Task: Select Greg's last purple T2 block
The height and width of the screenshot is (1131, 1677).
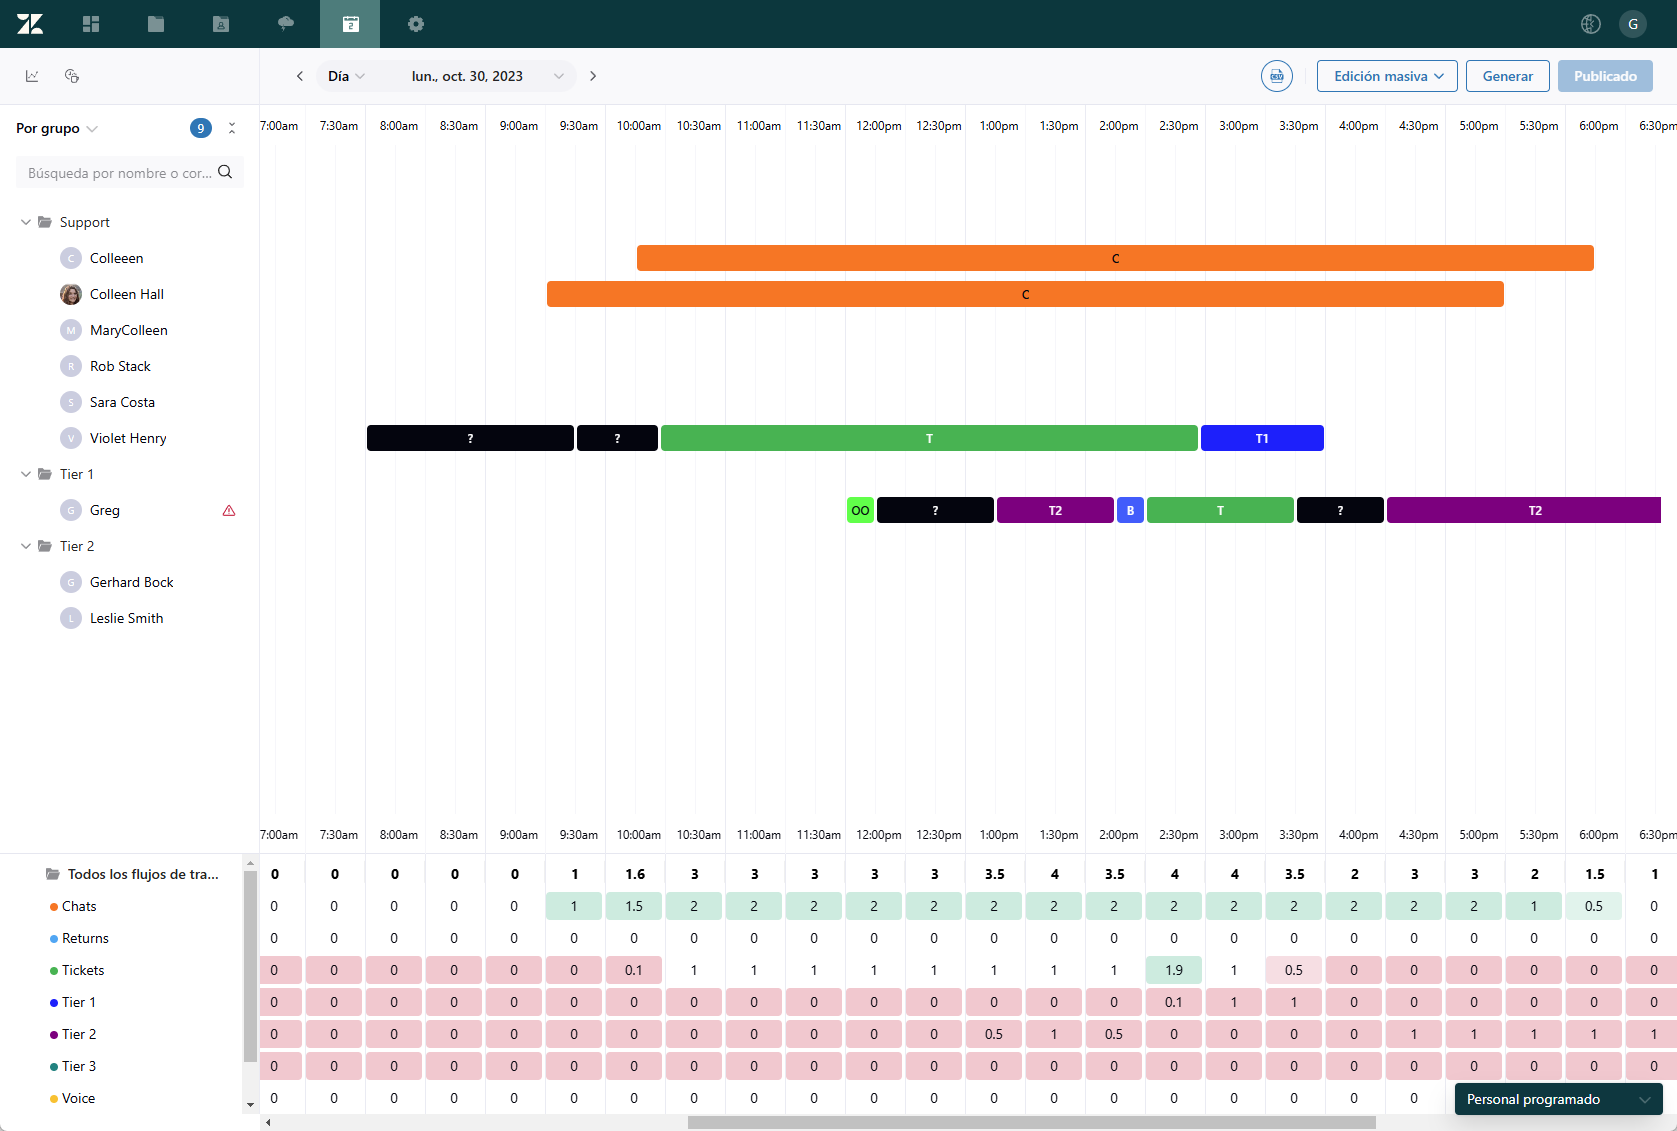Action: tap(1524, 510)
